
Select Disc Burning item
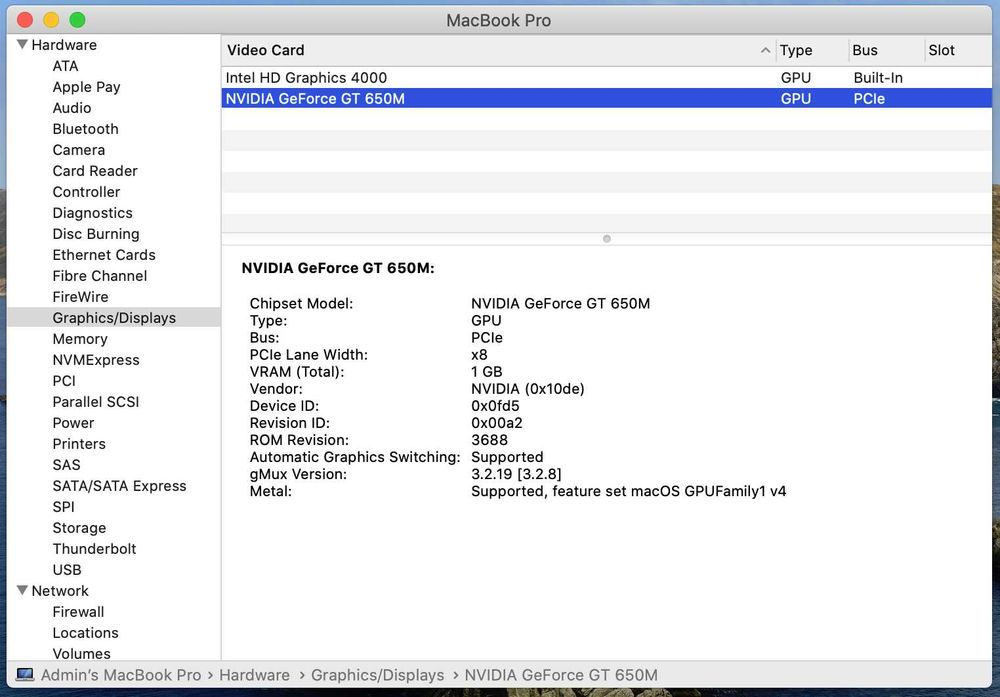[x=96, y=234]
